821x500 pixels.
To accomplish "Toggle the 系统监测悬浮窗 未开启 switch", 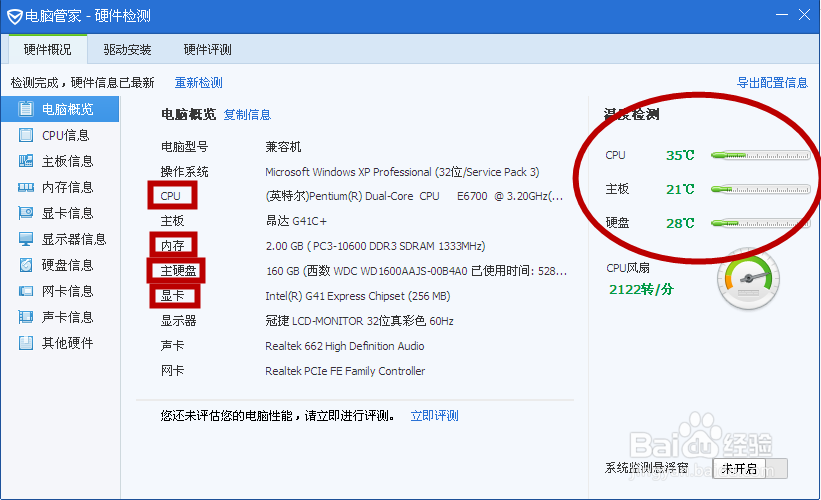I will coord(750,468).
